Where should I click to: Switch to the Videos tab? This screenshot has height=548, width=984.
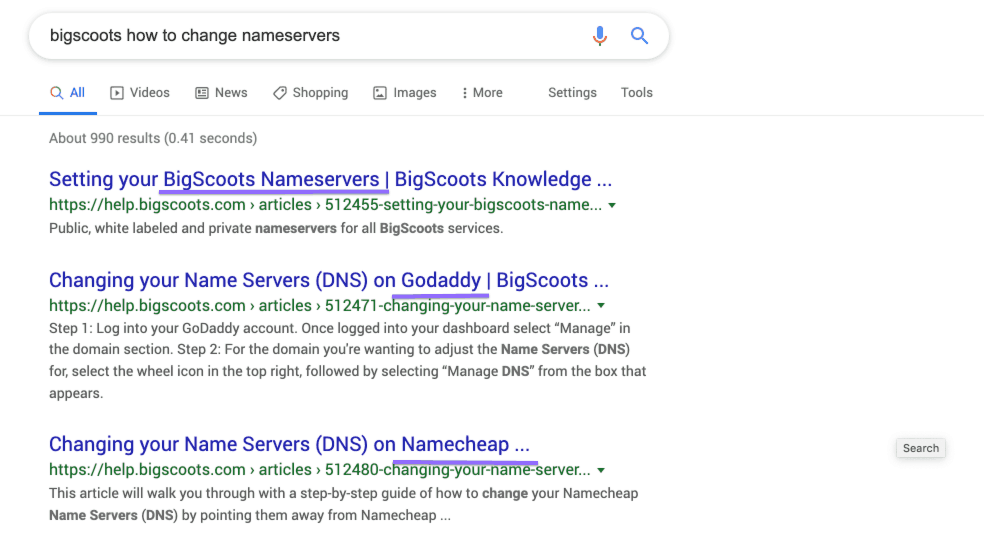point(140,93)
